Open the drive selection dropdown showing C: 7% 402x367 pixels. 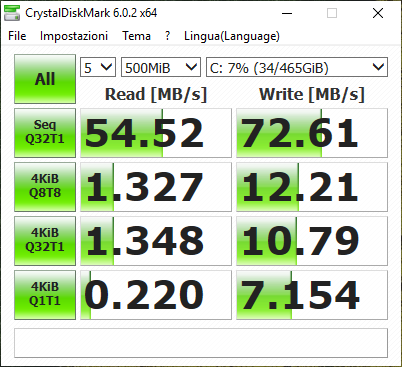(x=297, y=67)
